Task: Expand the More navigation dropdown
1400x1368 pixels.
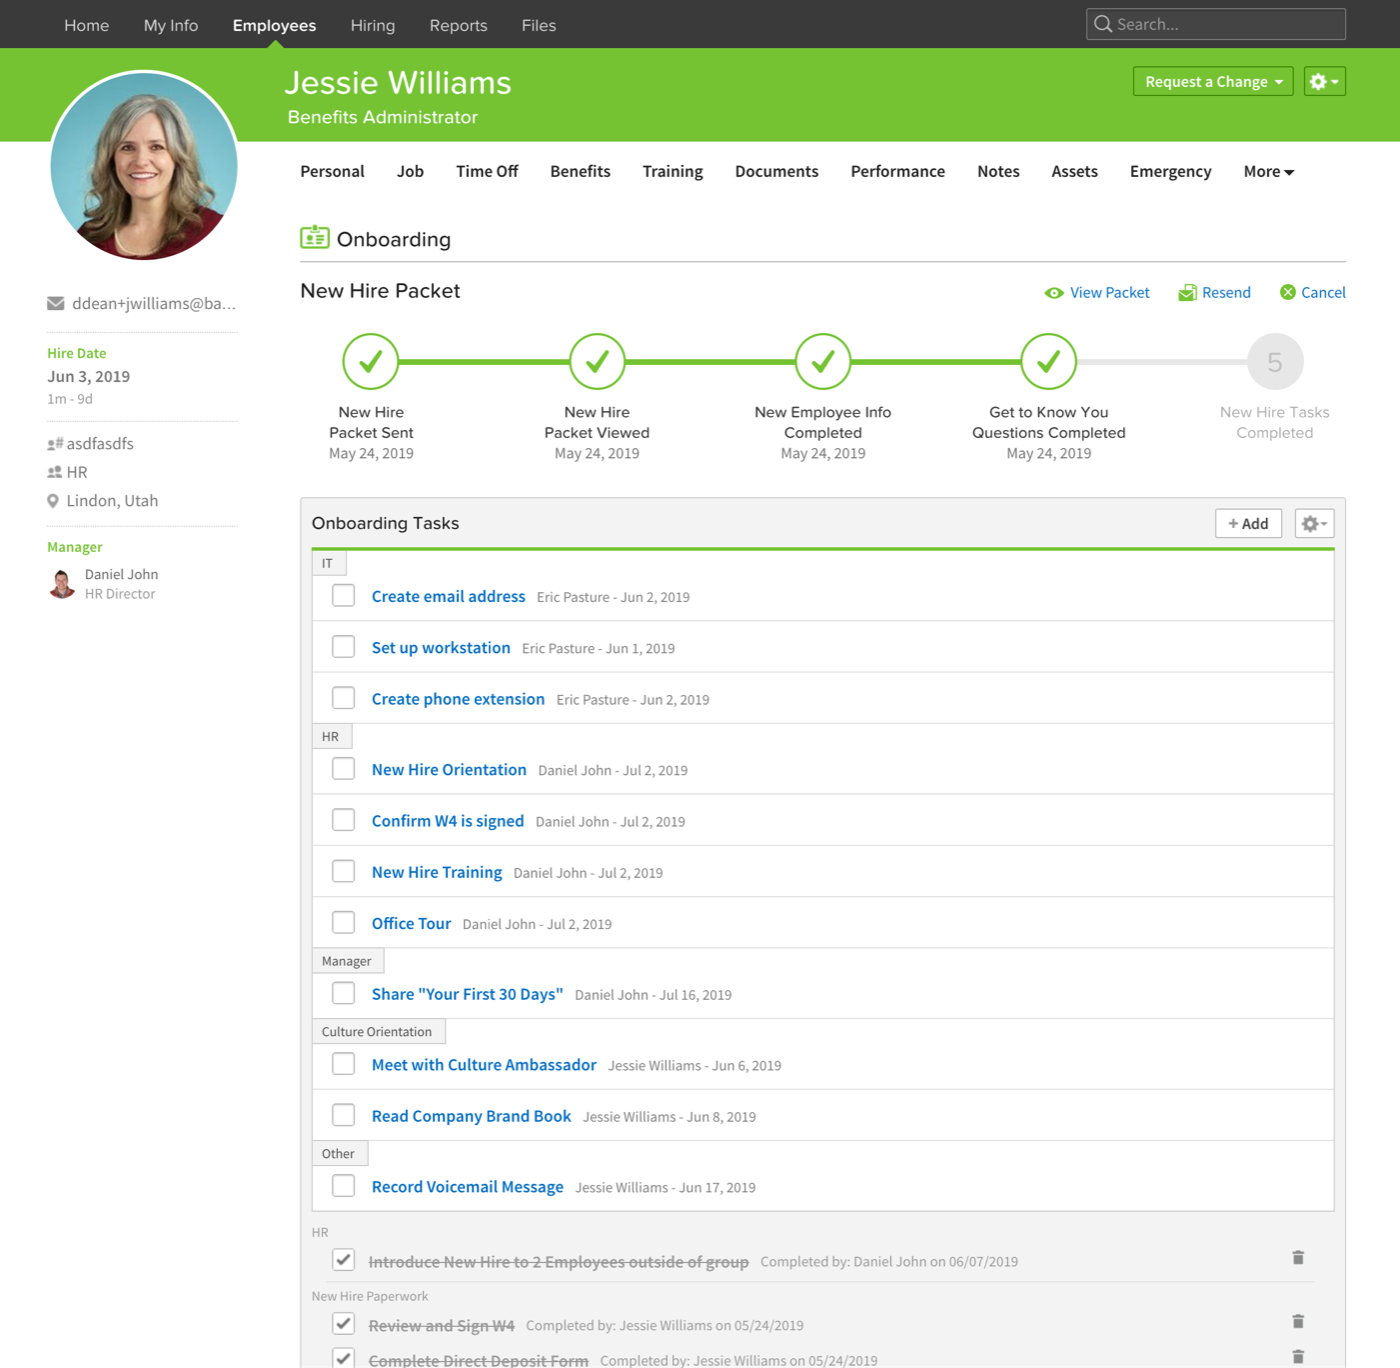Action: pos(1267,171)
